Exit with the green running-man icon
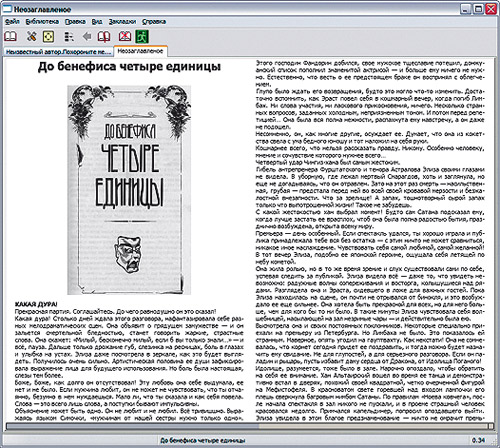500x448 pixels. coord(142,36)
